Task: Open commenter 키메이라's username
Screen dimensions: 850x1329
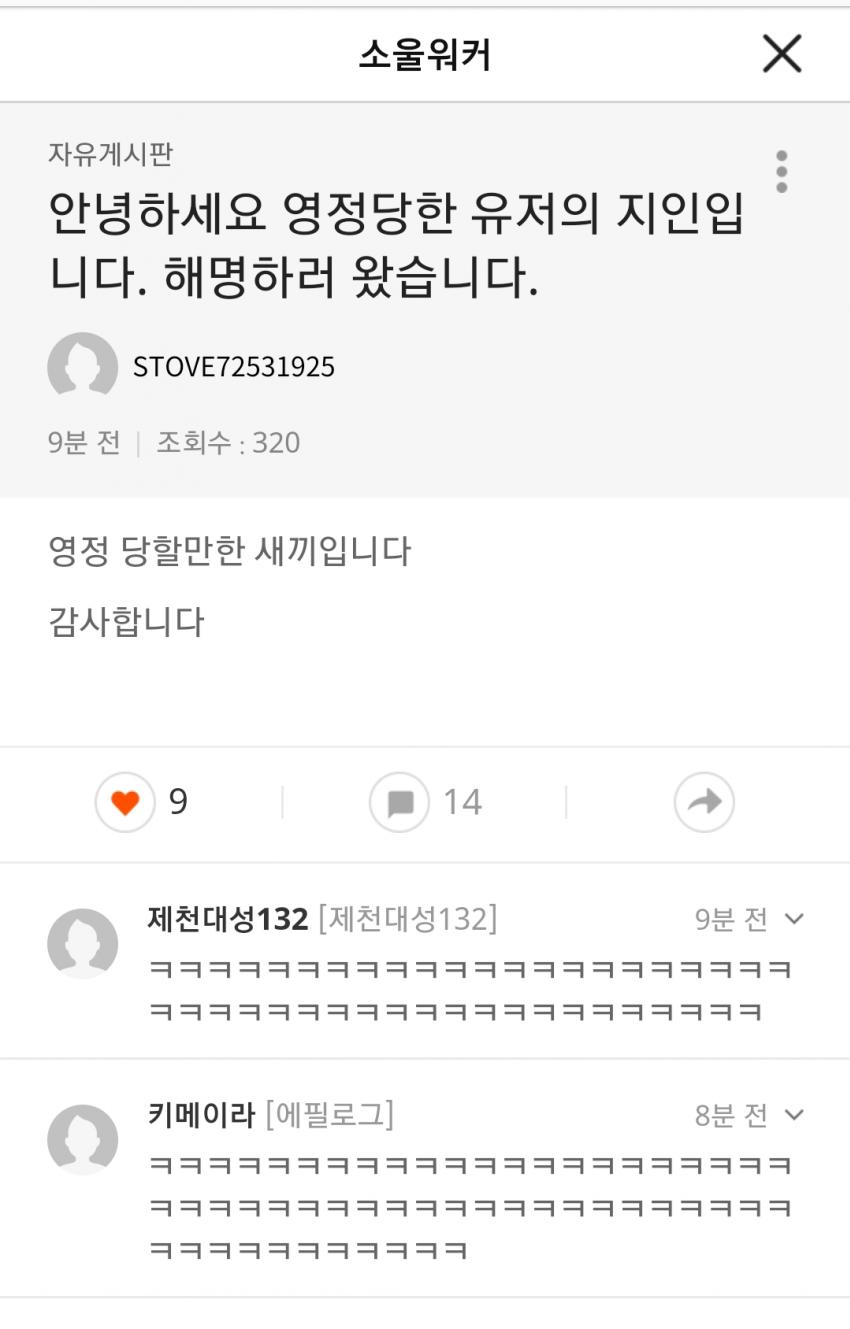Action: pyautogui.click(x=201, y=1115)
